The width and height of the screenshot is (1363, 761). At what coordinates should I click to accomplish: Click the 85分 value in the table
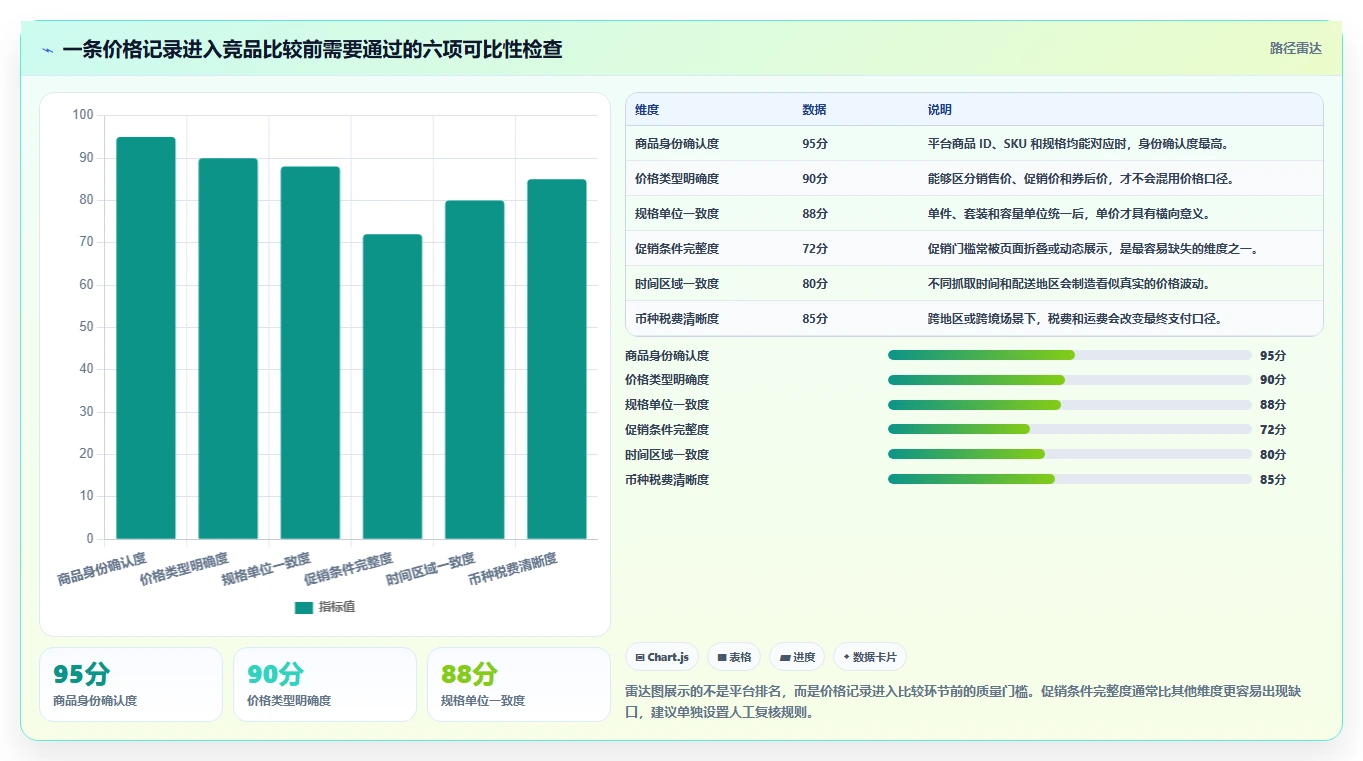(815, 319)
